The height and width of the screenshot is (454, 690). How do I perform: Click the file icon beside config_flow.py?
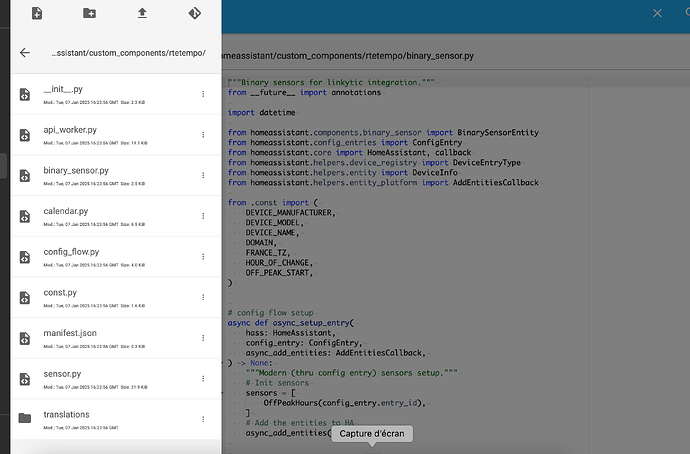click(25, 257)
